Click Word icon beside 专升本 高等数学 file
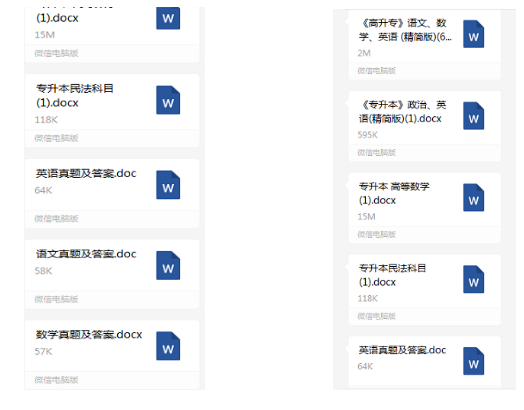The image size is (524, 410). tap(474, 197)
